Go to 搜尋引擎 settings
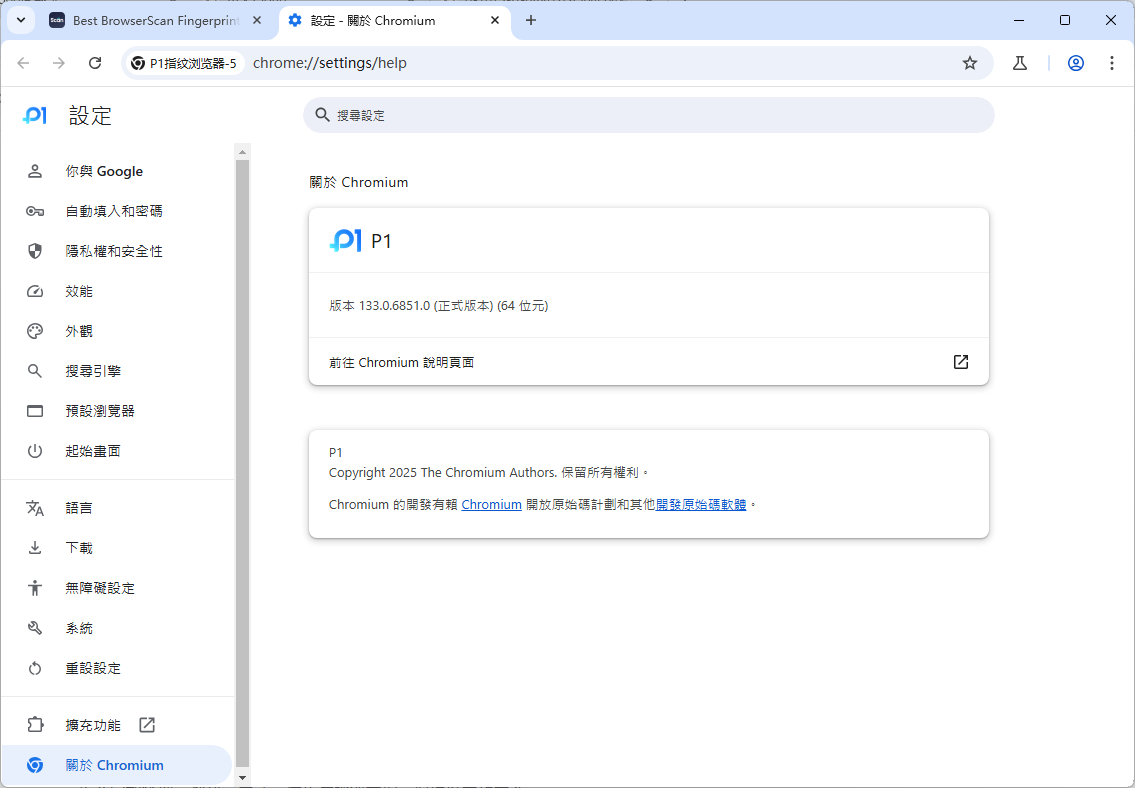Screen dimensions: 1135x788 click(x=93, y=371)
